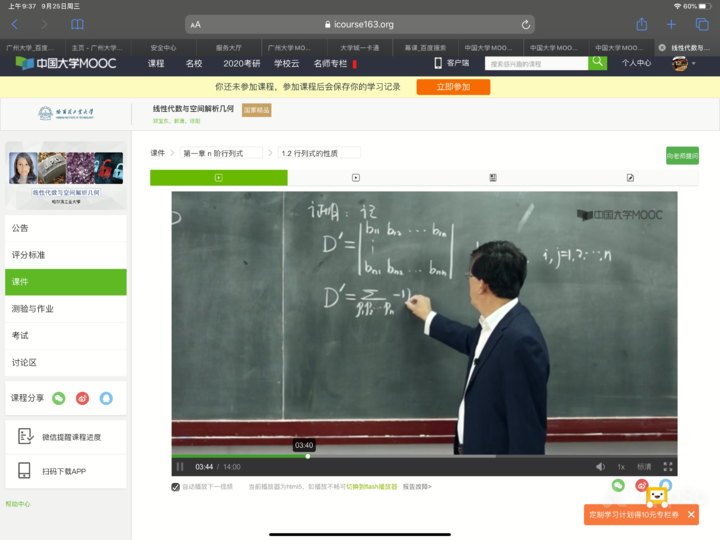Tap the Safari back arrow

pyautogui.click(x=15, y=24)
